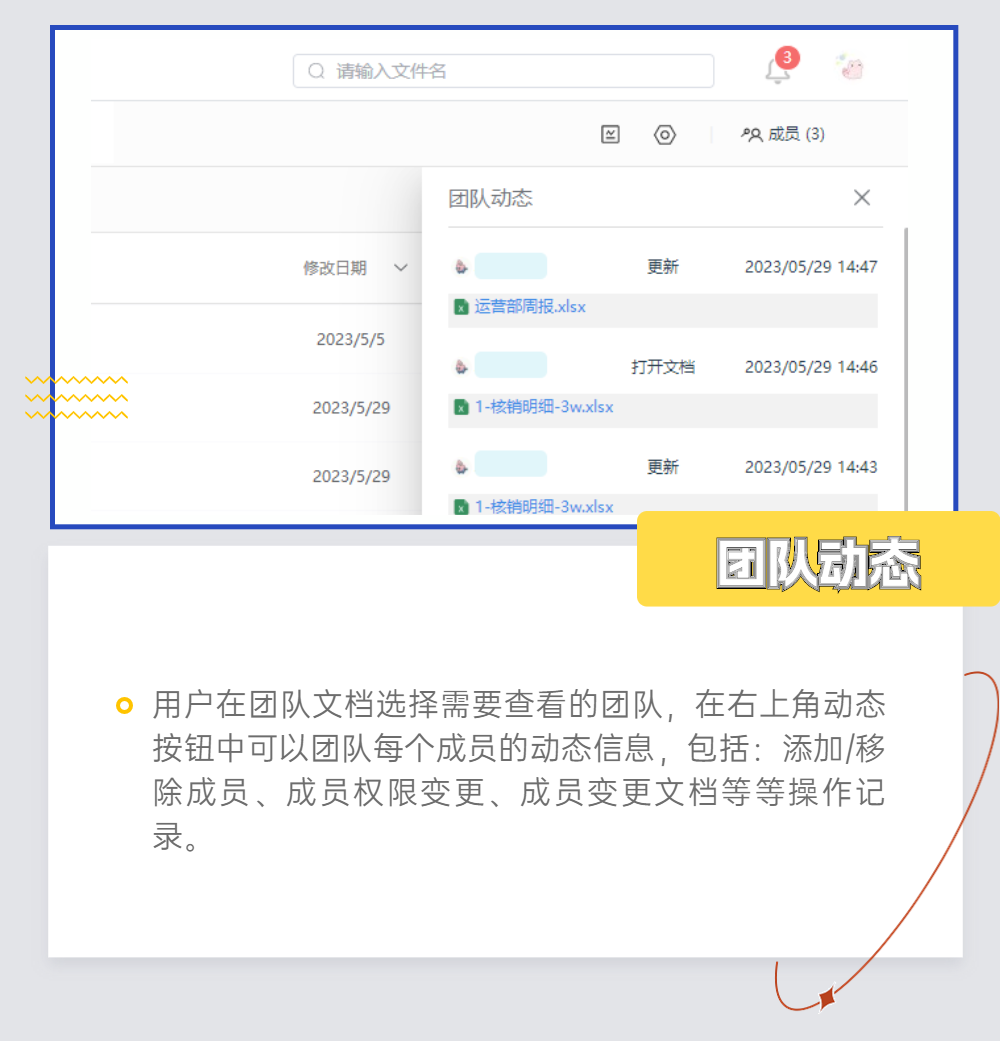Click blurred member name in 14:43 entry
1000x1041 pixels.
[511, 464]
